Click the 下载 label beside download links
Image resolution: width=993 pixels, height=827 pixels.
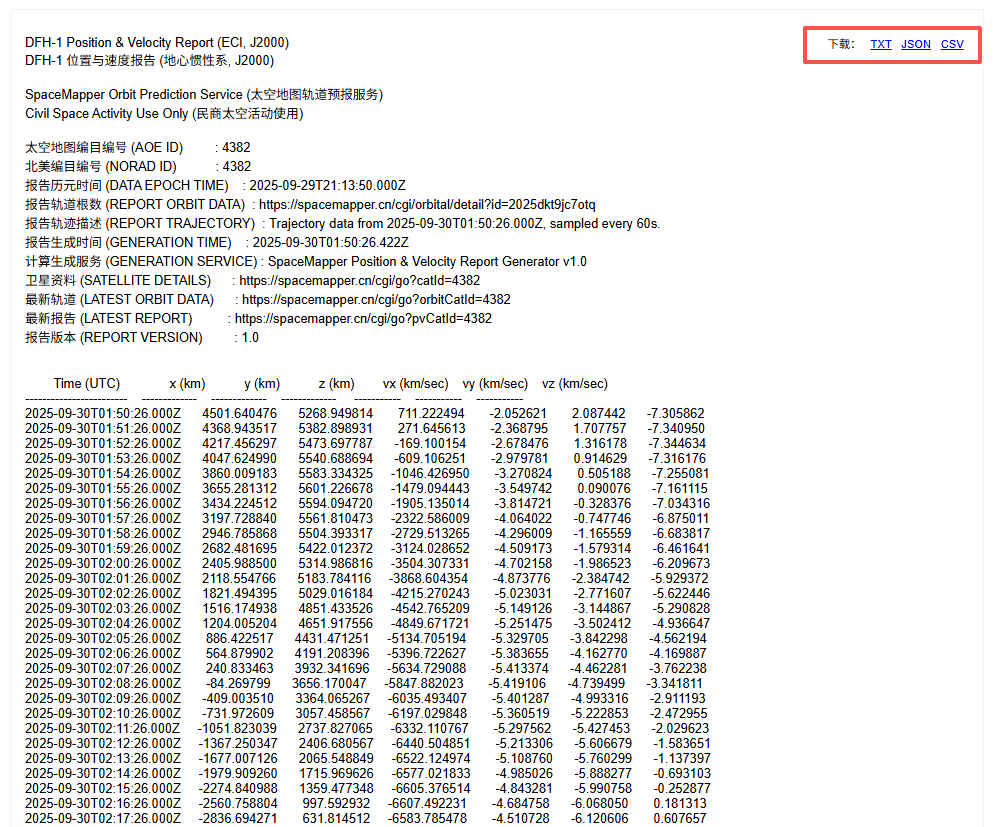click(x=841, y=44)
